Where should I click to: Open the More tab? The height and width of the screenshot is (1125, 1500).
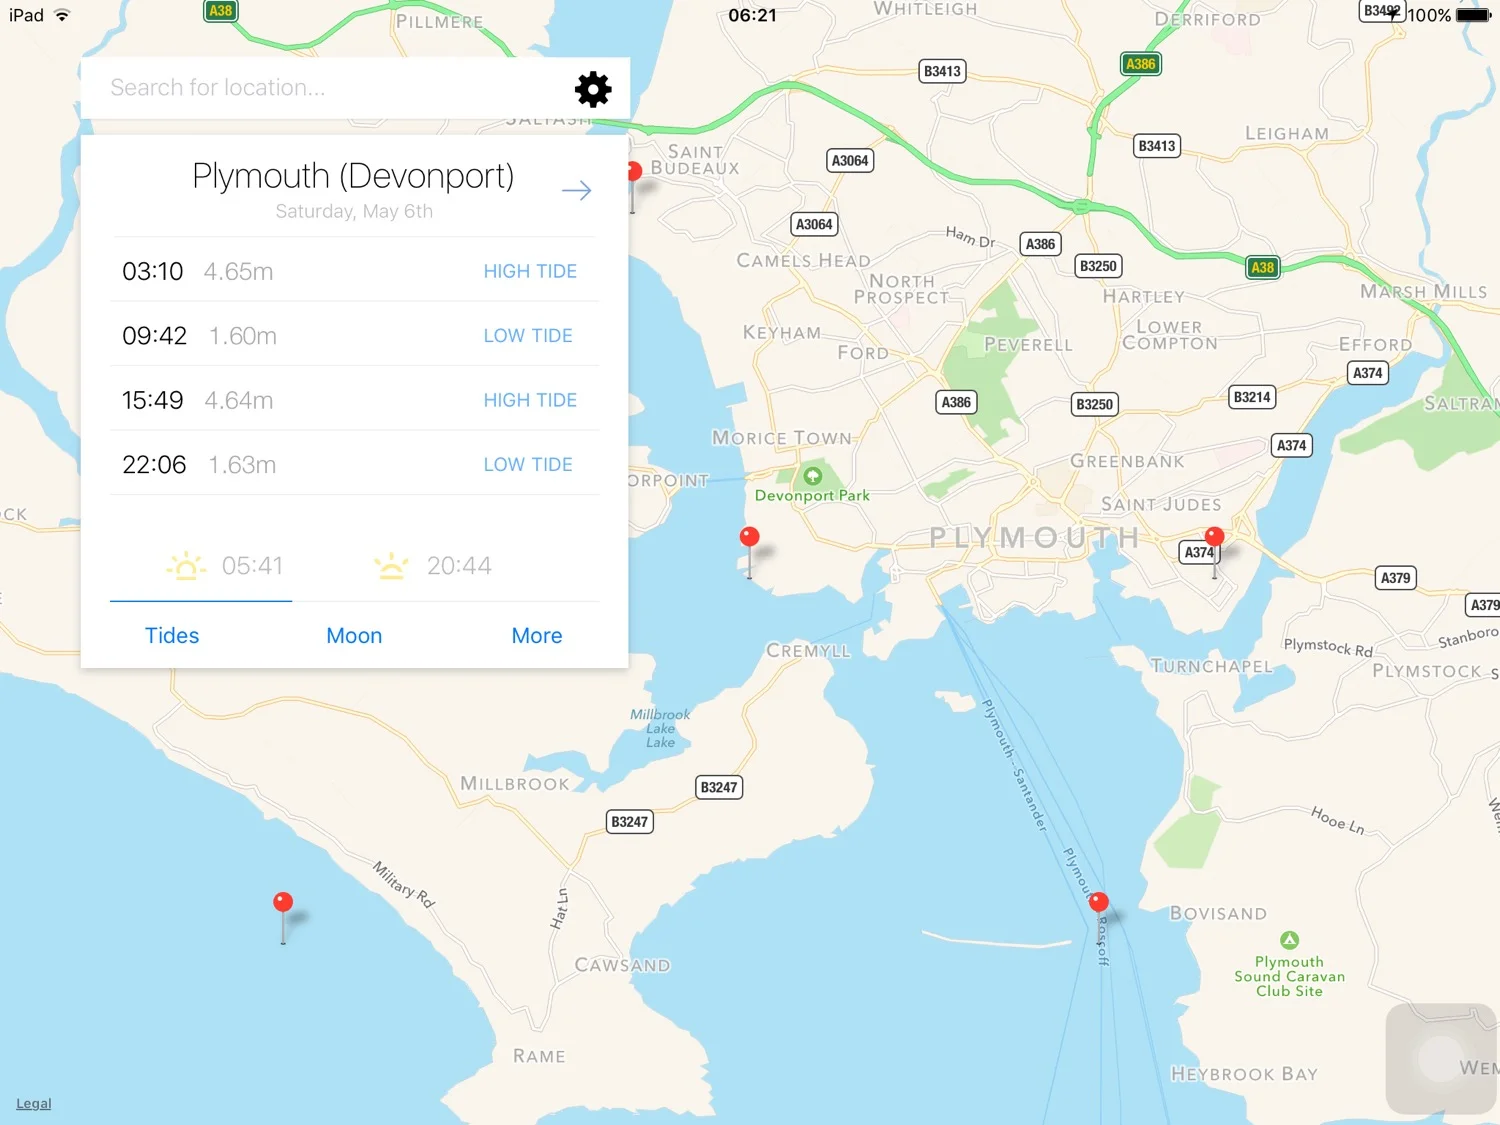537,636
